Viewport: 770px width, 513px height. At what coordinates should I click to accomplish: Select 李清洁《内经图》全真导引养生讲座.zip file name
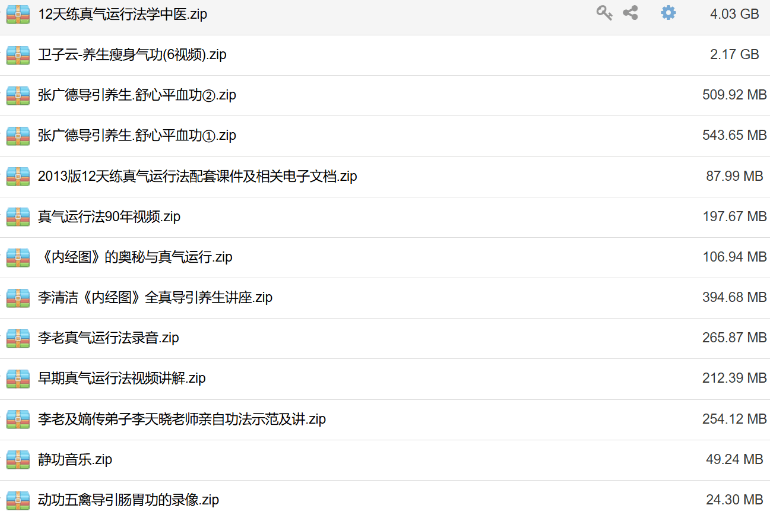(155, 297)
